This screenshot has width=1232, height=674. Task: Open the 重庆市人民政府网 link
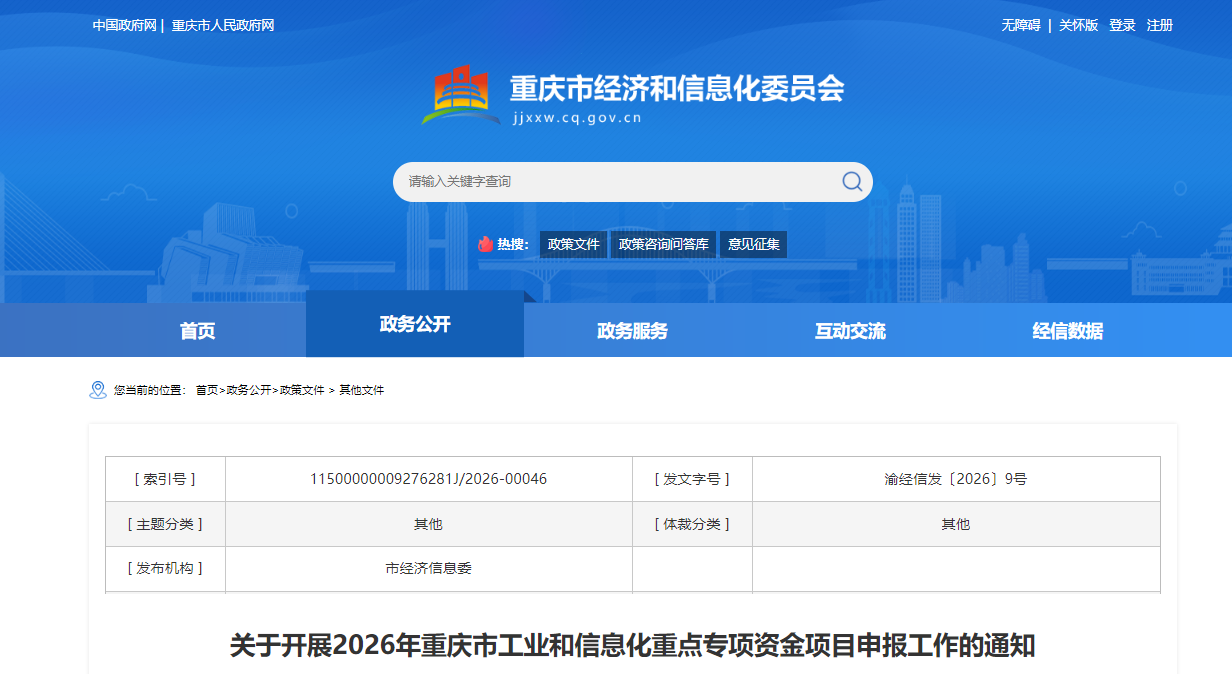pyautogui.click(x=223, y=25)
